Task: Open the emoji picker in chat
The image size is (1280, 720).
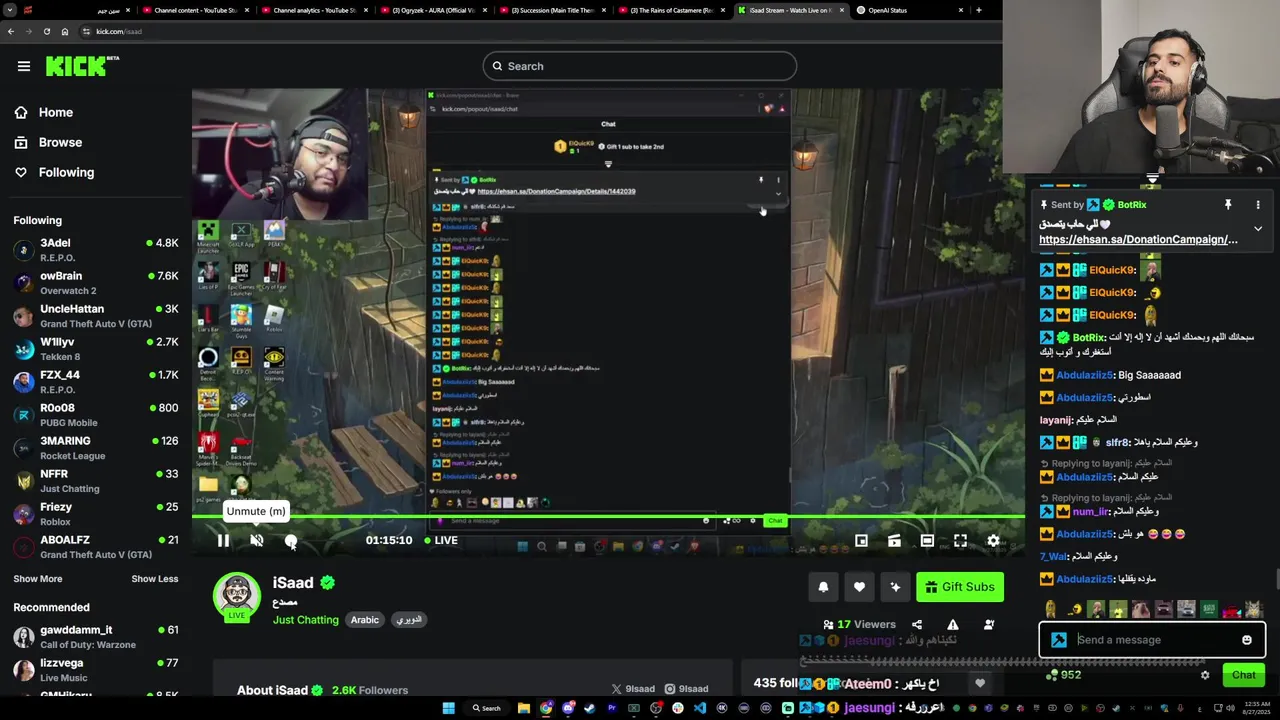Action: click(x=1246, y=640)
